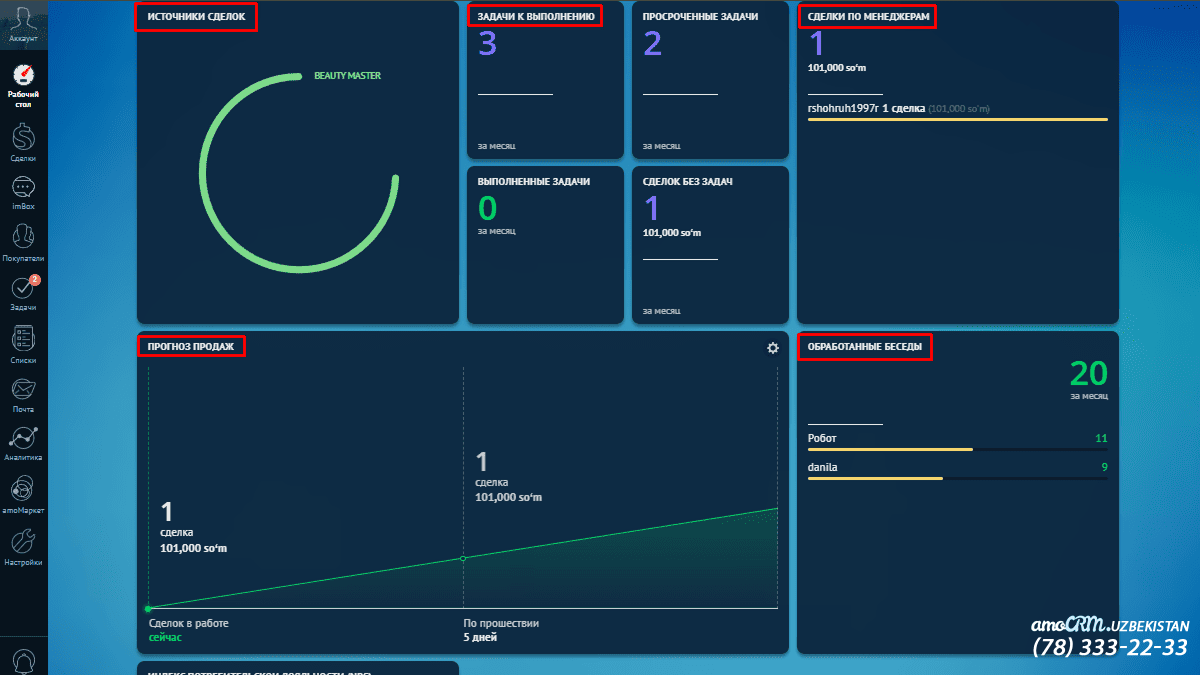Open imBox chat icon

(23, 187)
